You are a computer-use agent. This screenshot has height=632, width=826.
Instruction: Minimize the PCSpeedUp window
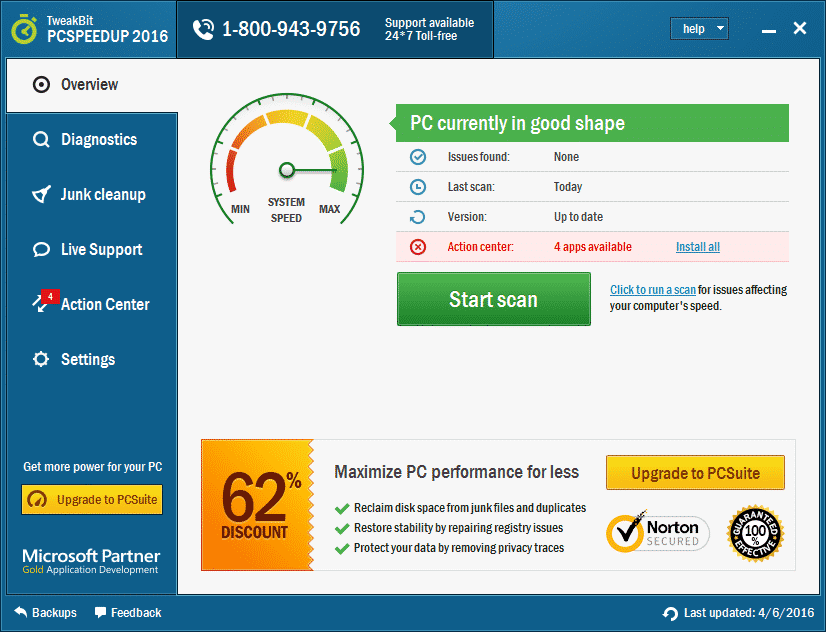click(x=769, y=29)
